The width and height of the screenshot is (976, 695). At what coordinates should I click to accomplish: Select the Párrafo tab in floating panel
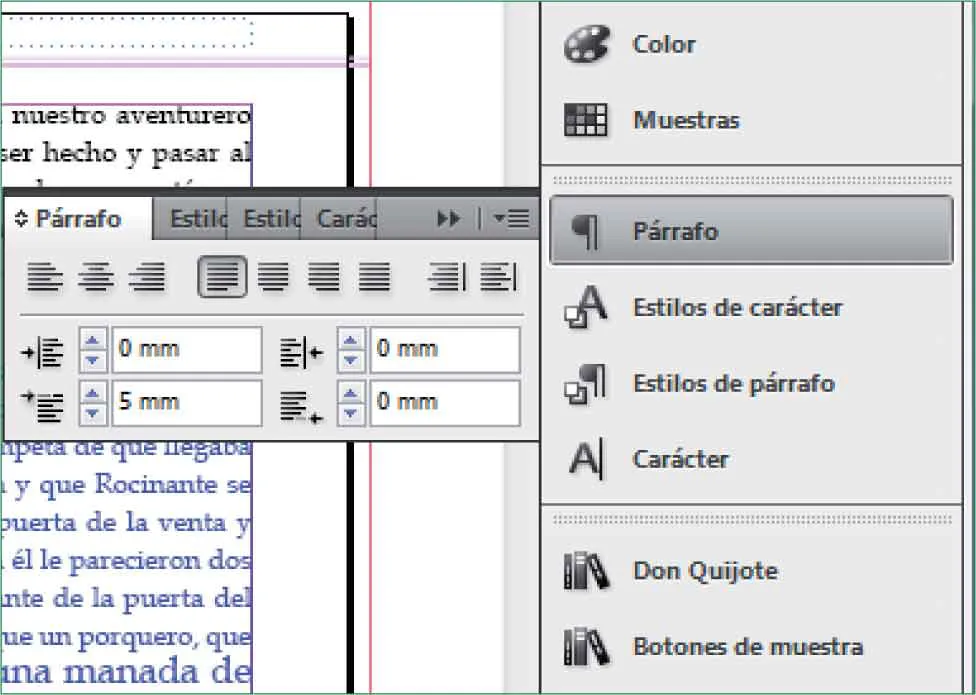pos(78,218)
